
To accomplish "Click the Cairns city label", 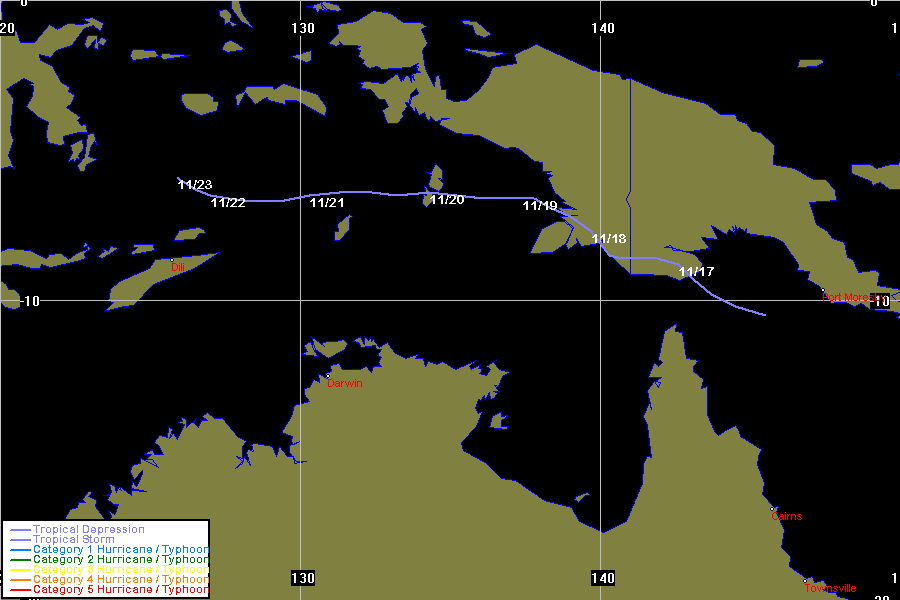I will click(787, 516).
